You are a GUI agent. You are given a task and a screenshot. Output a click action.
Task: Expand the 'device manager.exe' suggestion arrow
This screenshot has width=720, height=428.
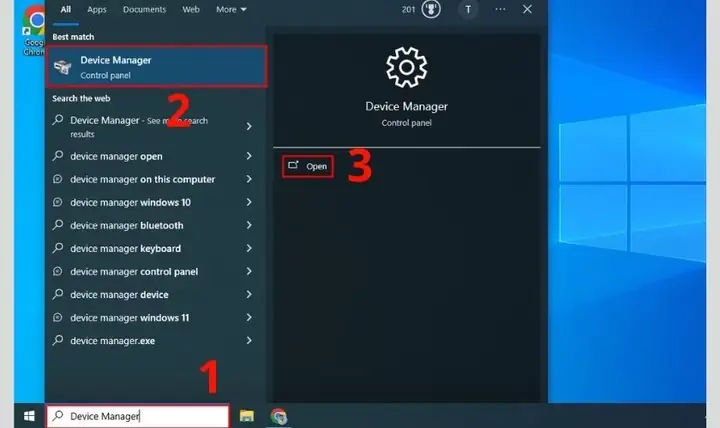point(249,340)
